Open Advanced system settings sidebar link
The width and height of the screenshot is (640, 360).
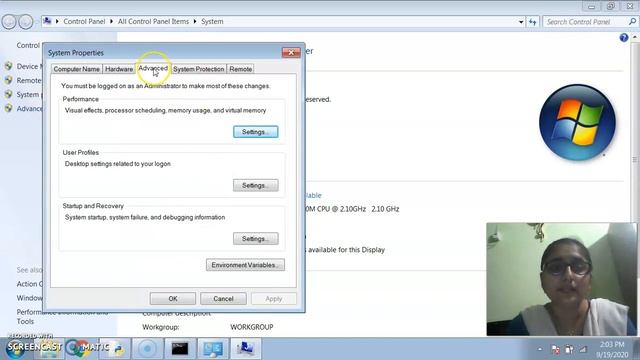[29, 109]
